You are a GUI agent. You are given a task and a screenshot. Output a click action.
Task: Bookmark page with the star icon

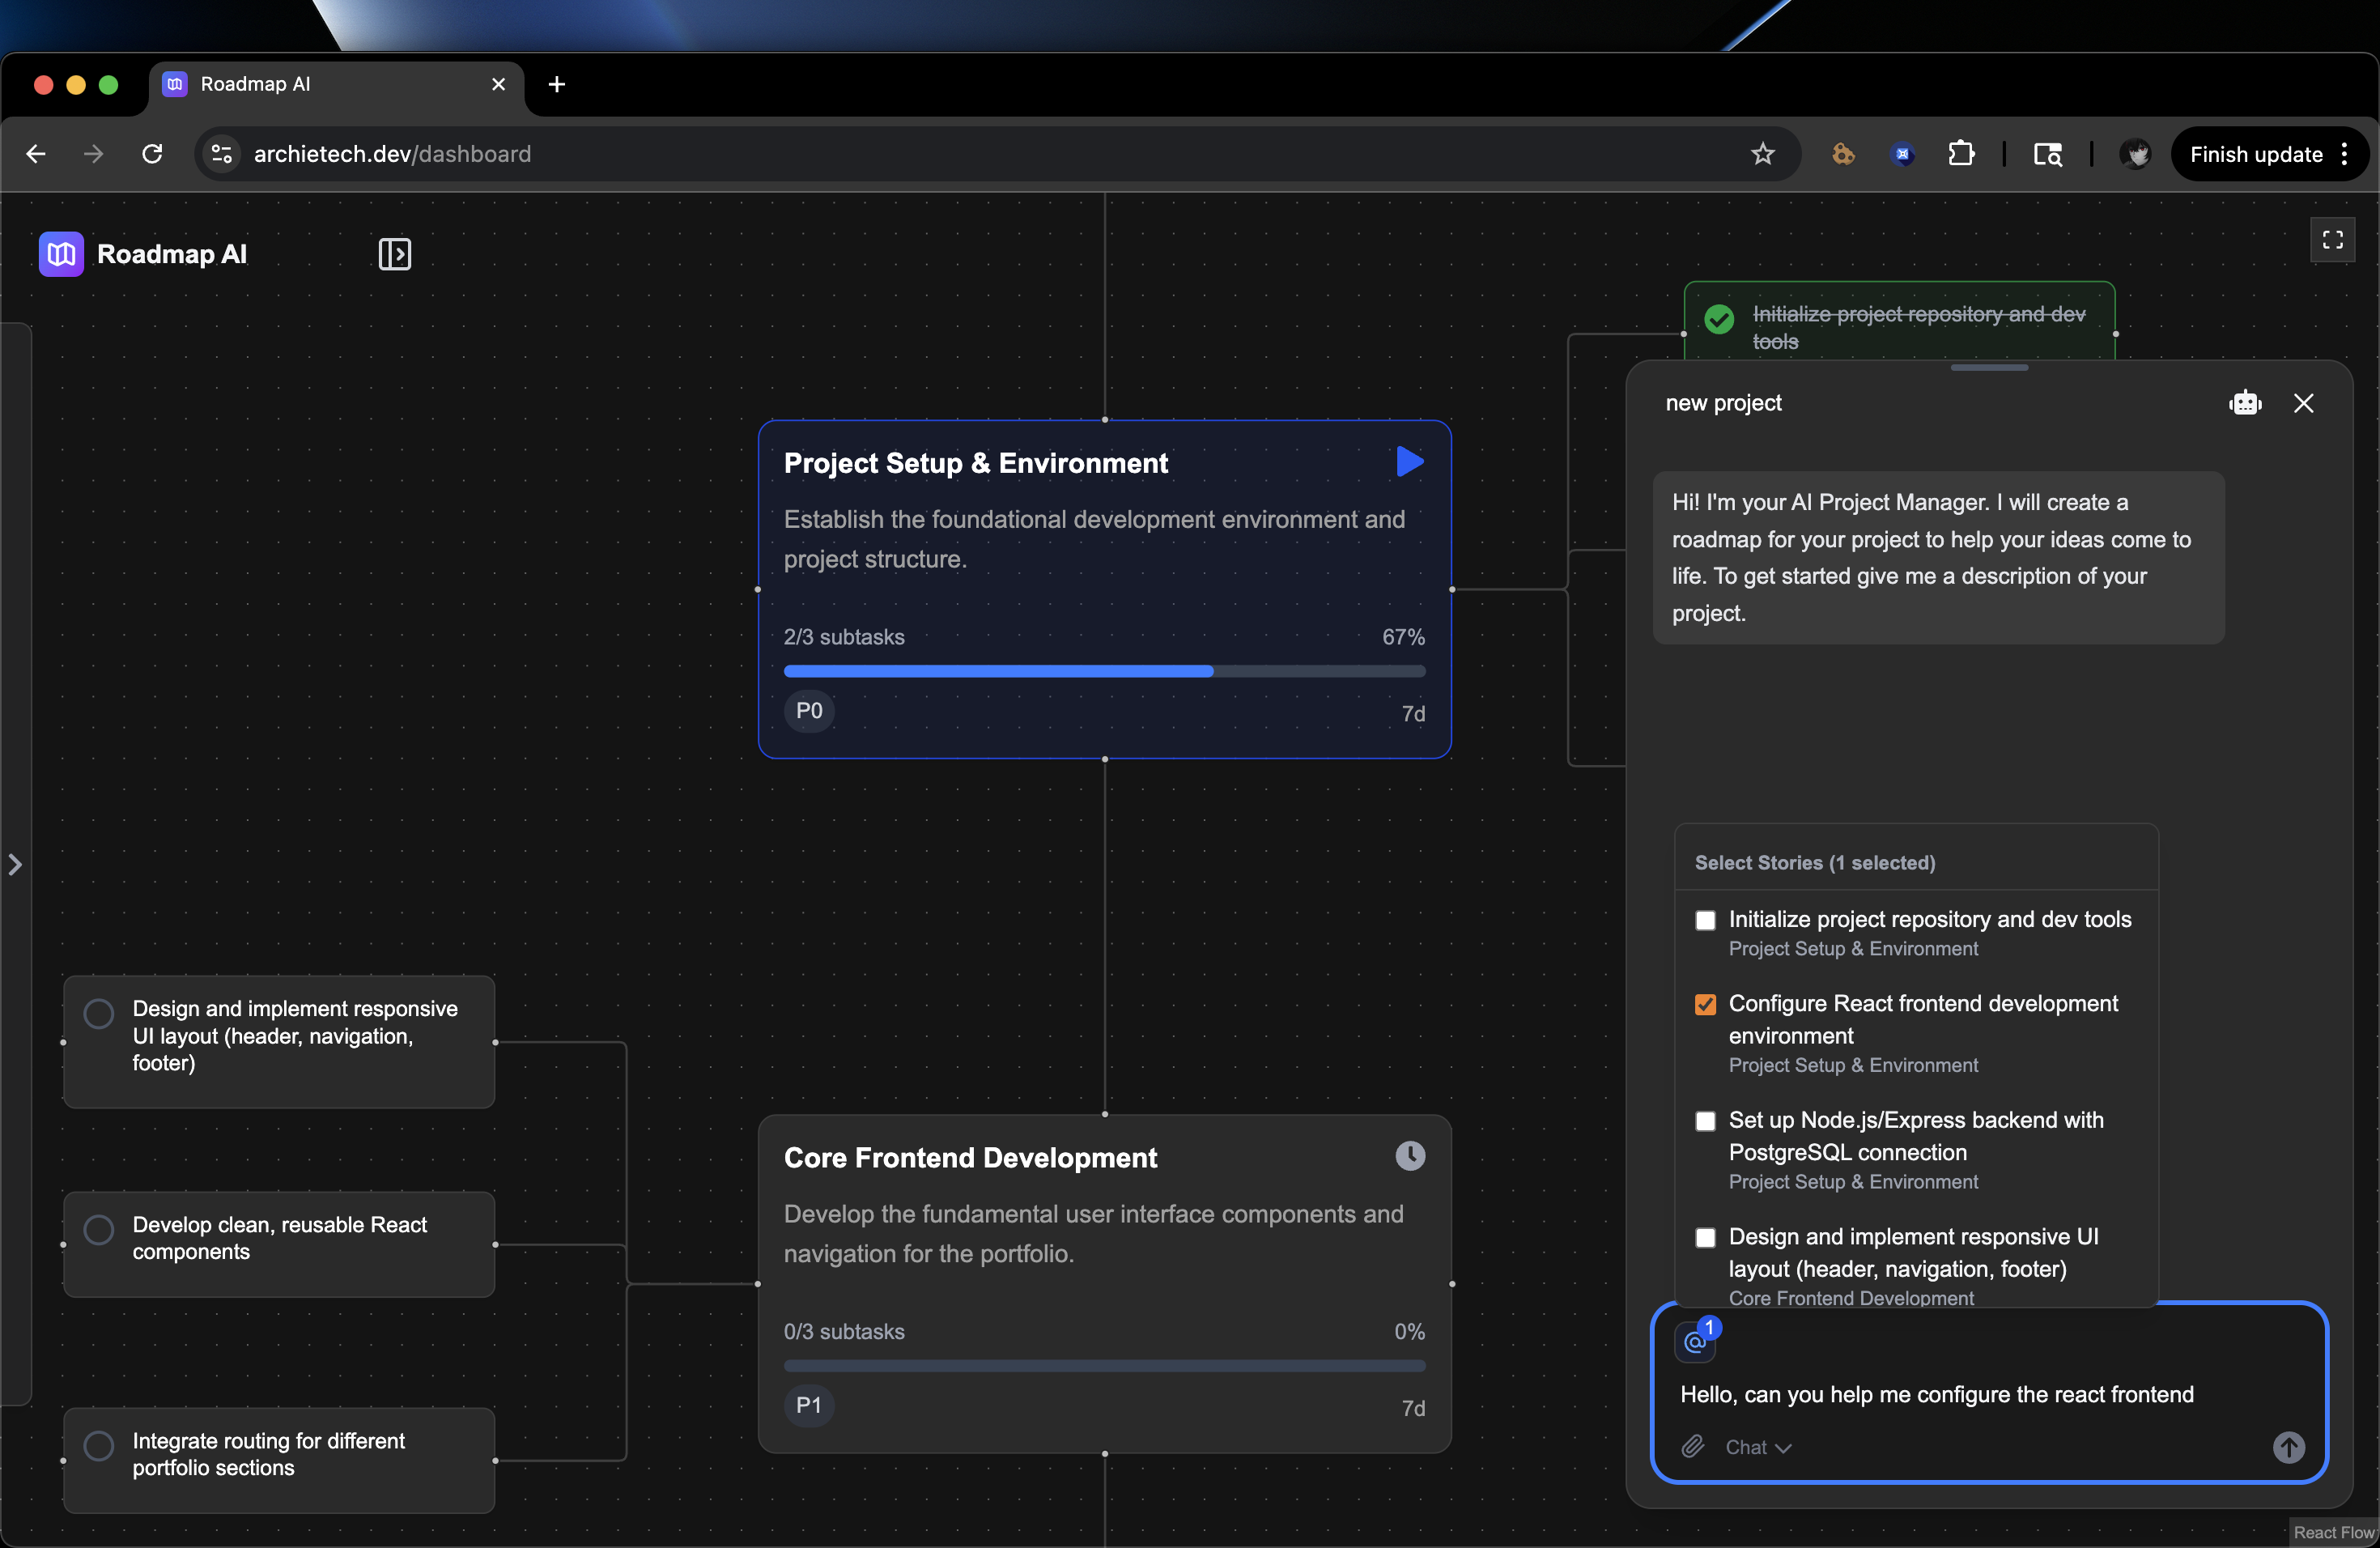pyautogui.click(x=1762, y=154)
